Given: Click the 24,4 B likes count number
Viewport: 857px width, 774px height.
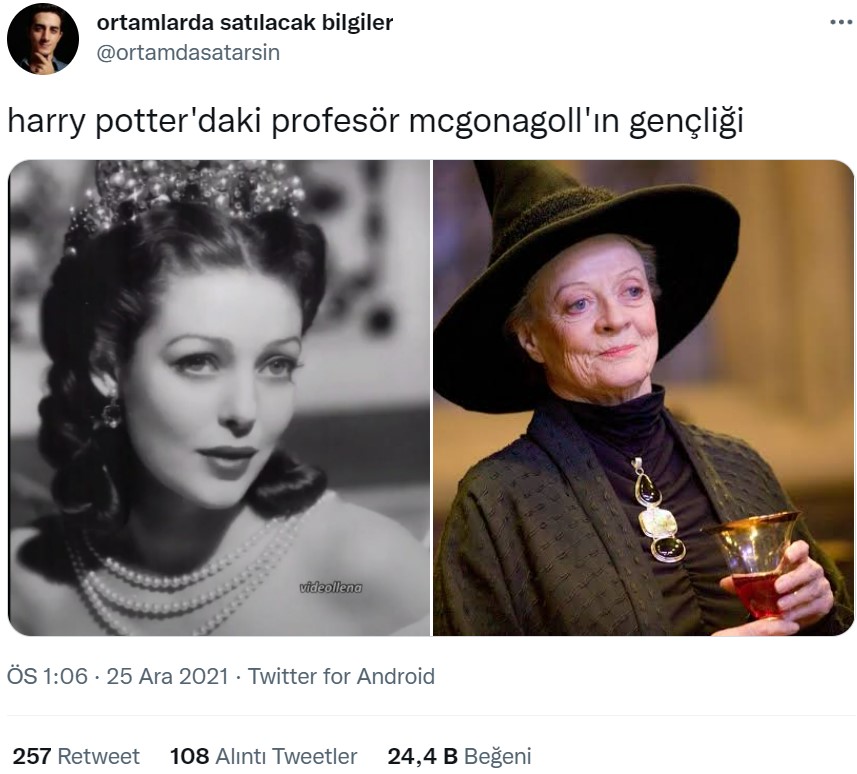Looking at the screenshot, I should [x=422, y=757].
